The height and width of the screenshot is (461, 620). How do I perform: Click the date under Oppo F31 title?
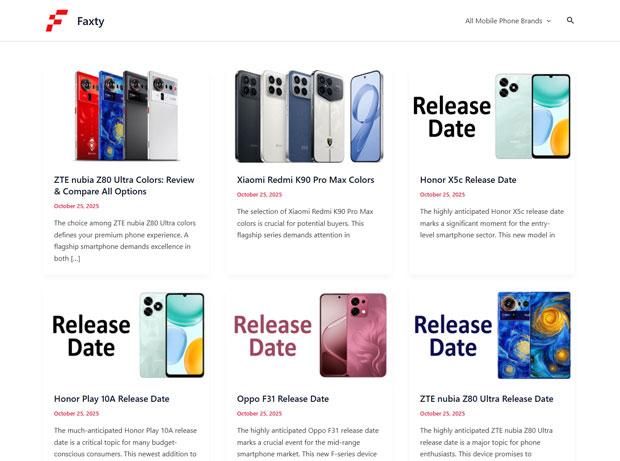click(259, 414)
